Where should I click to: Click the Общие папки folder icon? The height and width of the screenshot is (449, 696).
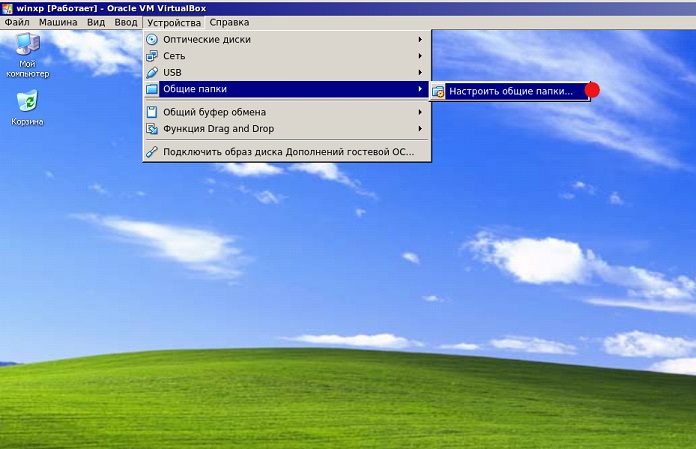pos(152,90)
